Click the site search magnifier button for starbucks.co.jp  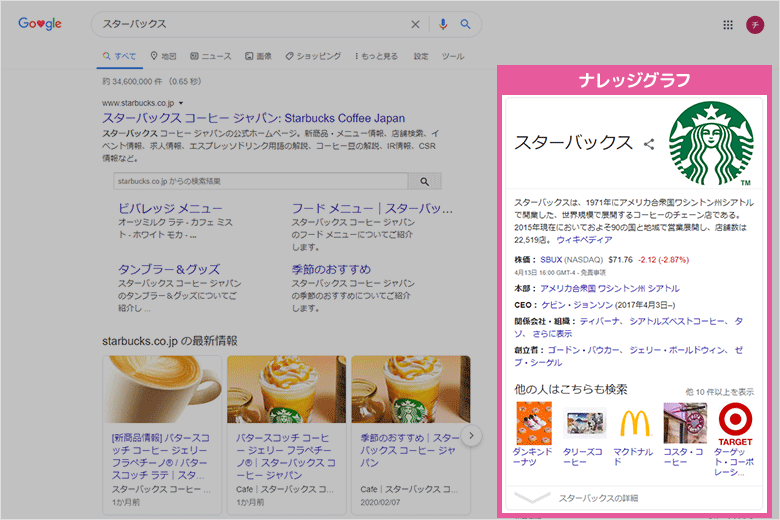424,181
